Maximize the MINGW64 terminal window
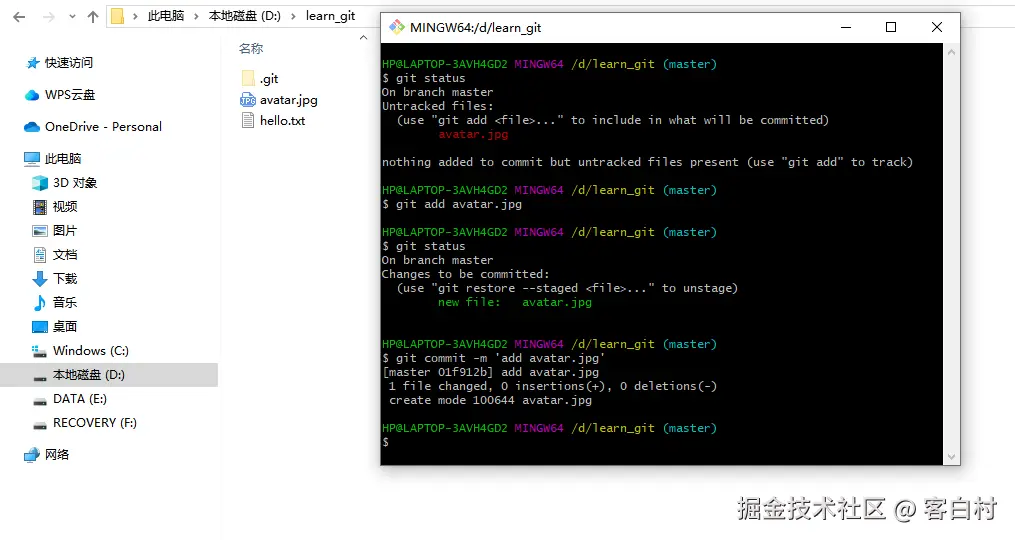 pos(891,27)
